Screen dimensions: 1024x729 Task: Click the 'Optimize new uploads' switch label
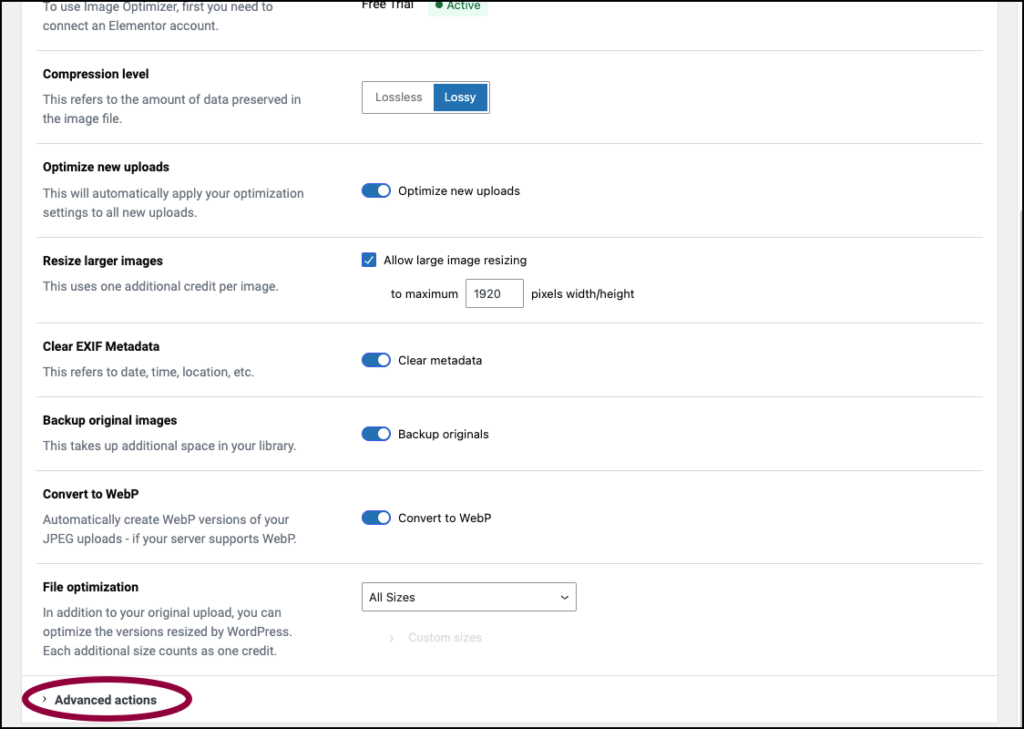[459, 191]
